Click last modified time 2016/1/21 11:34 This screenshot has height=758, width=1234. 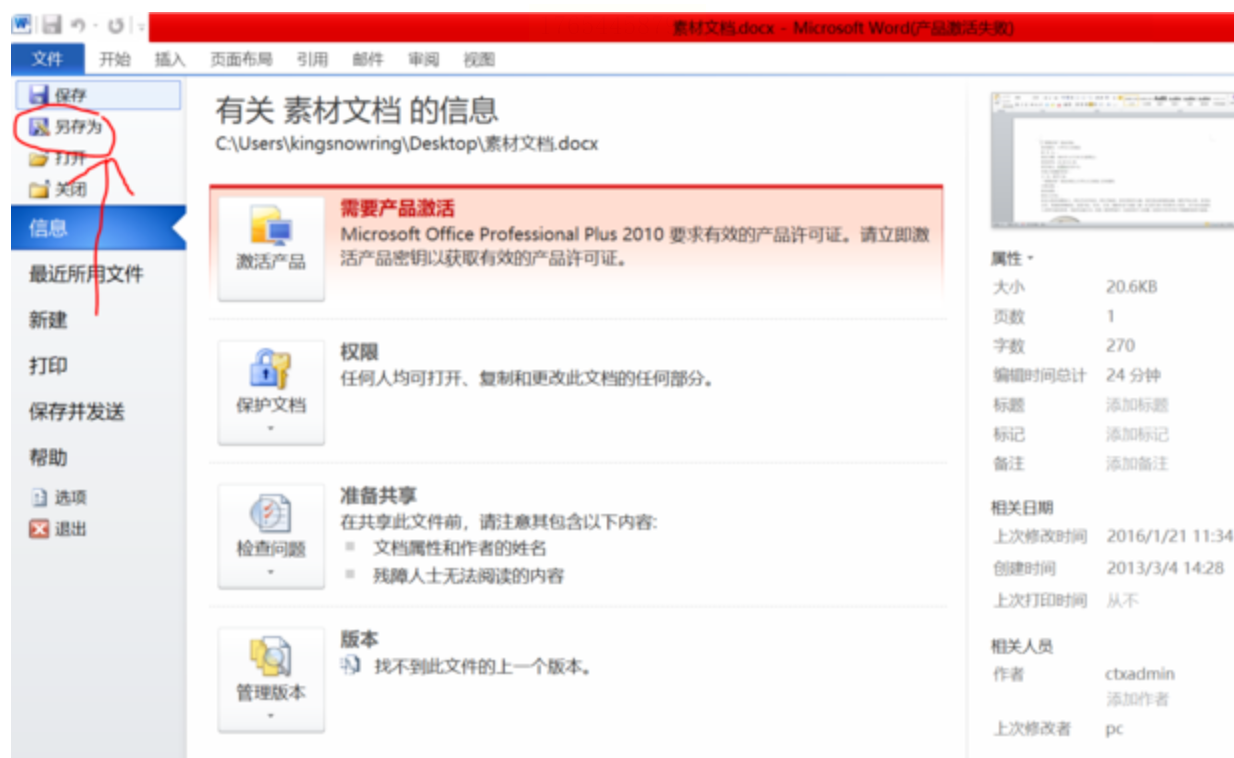pyautogui.click(x=1169, y=536)
